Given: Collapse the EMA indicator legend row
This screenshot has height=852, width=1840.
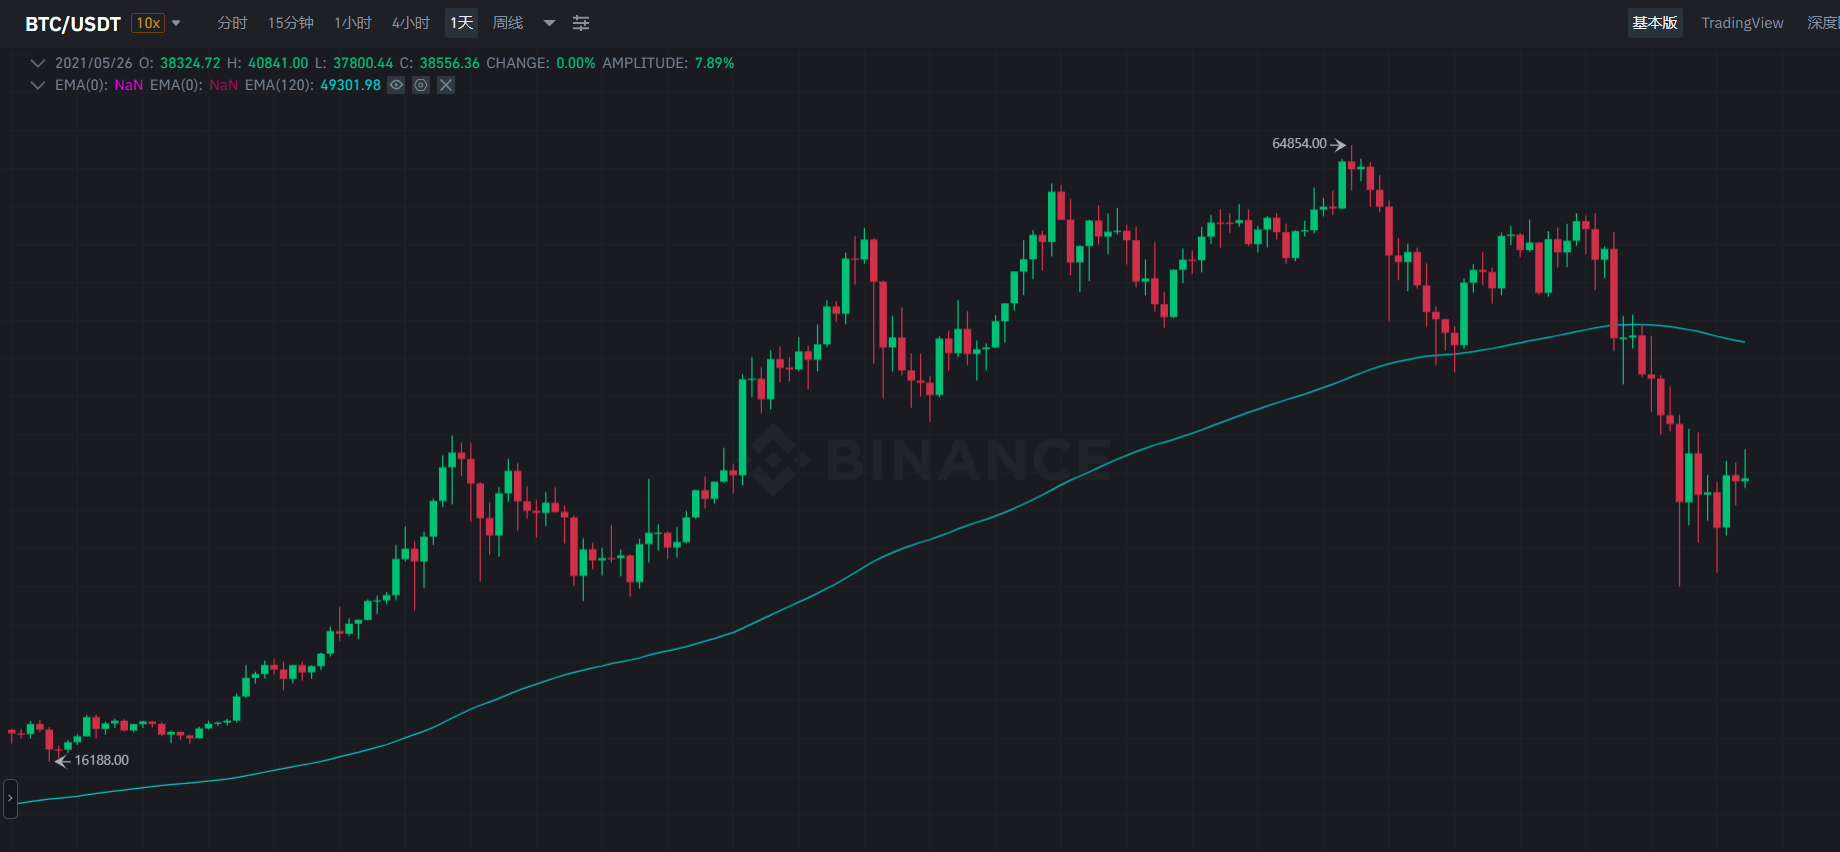Looking at the screenshot, I should pos(38,85).
